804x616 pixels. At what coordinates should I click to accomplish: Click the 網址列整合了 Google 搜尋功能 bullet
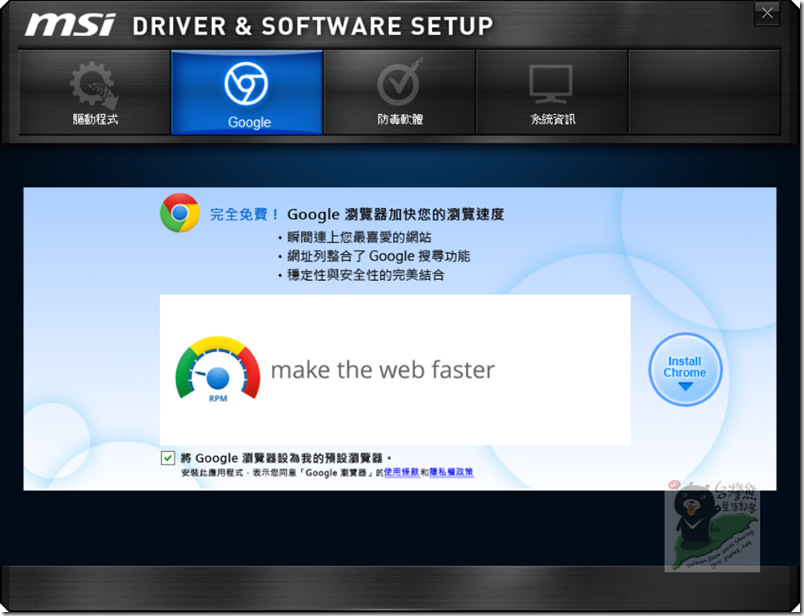click(x=378, y=256)
